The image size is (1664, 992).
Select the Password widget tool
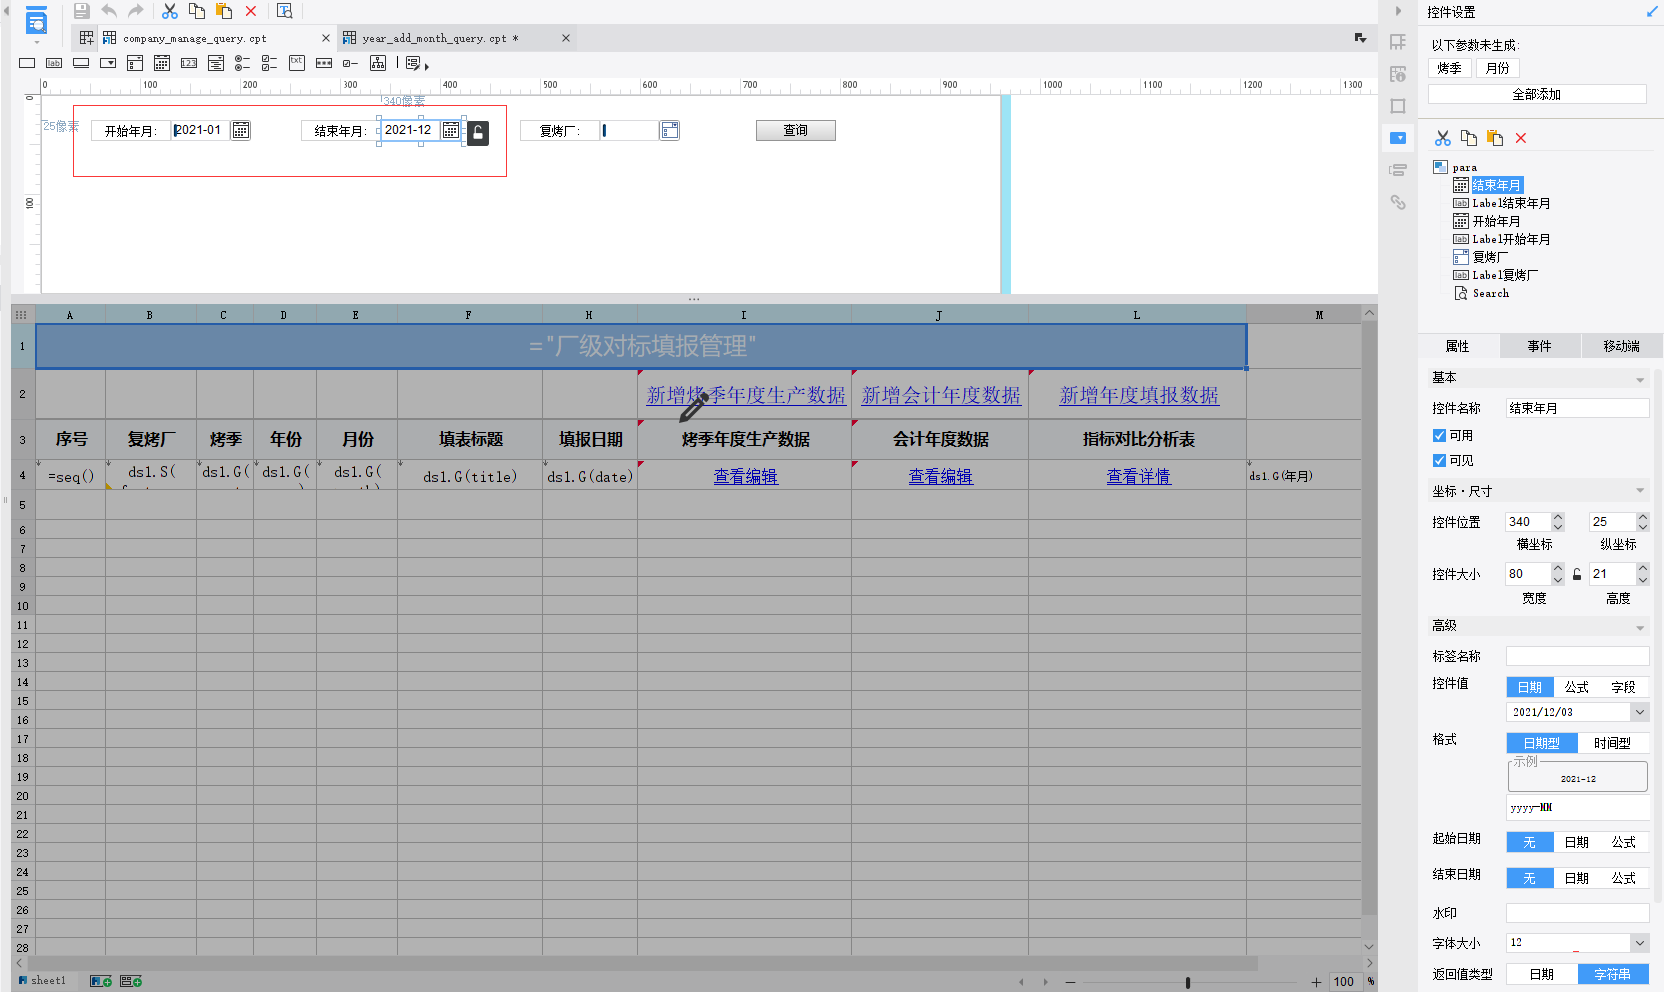tap(324, 63)
